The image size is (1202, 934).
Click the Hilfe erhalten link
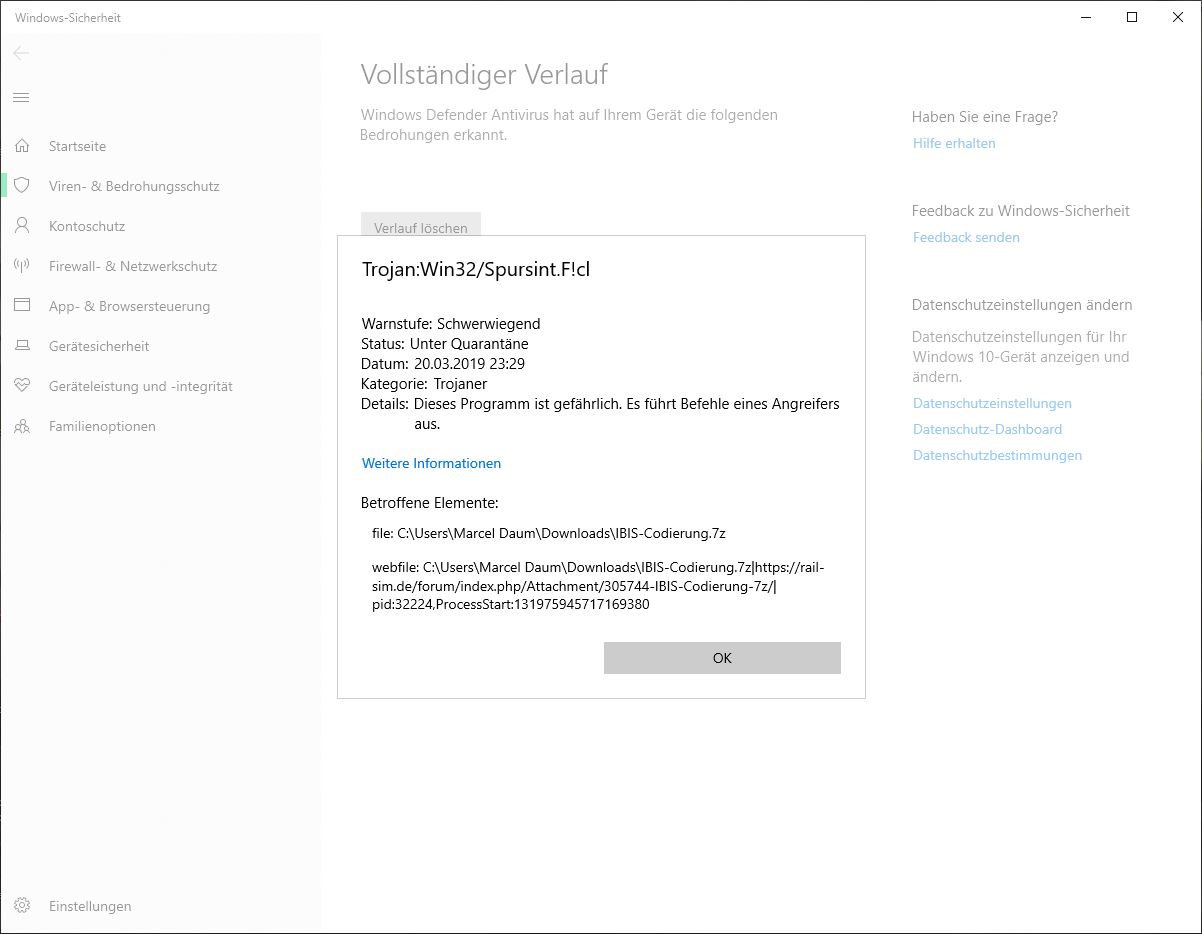point(954,143)
